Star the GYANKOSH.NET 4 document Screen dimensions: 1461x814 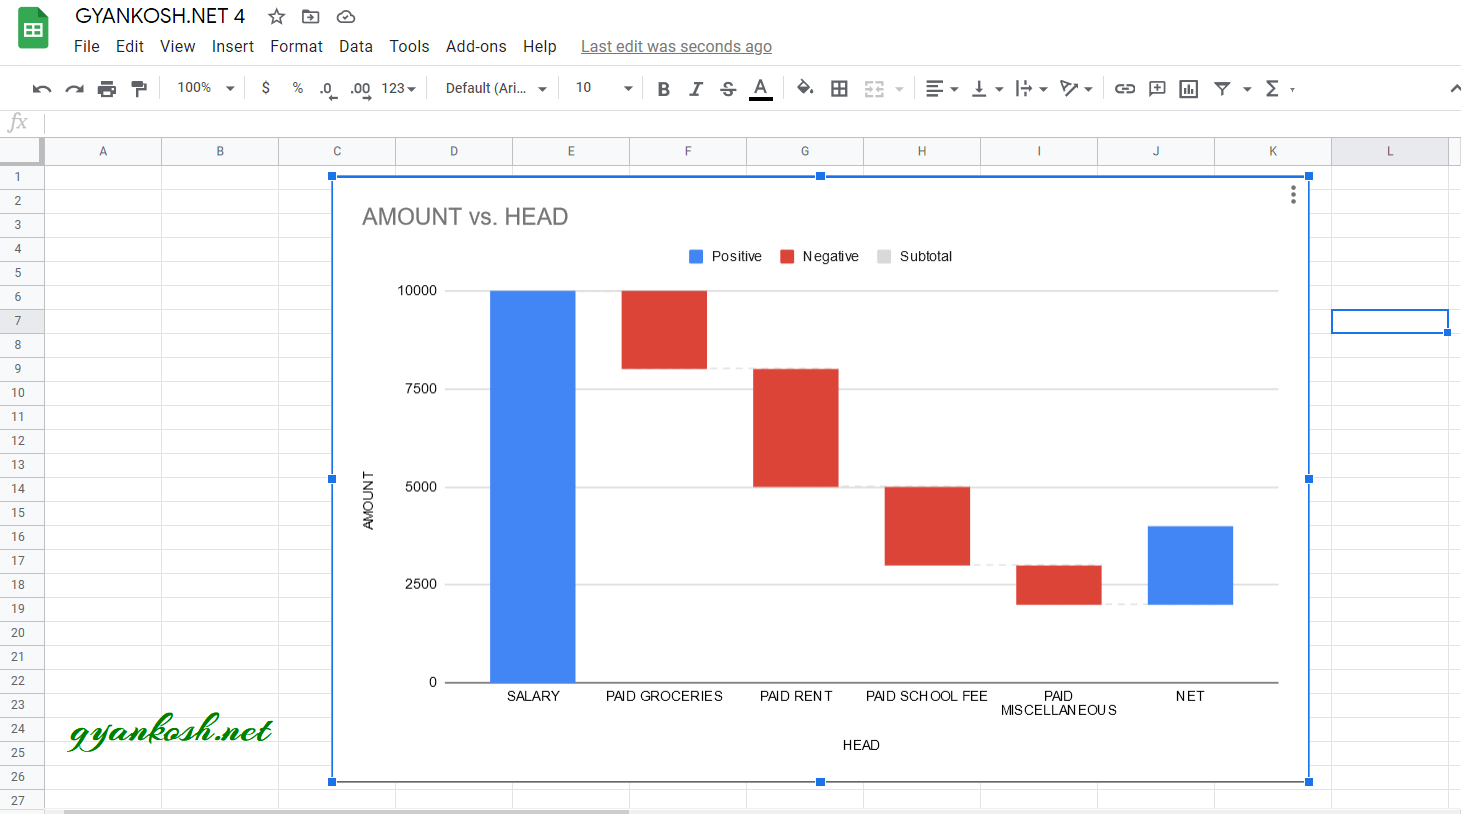tap(277, 17)
